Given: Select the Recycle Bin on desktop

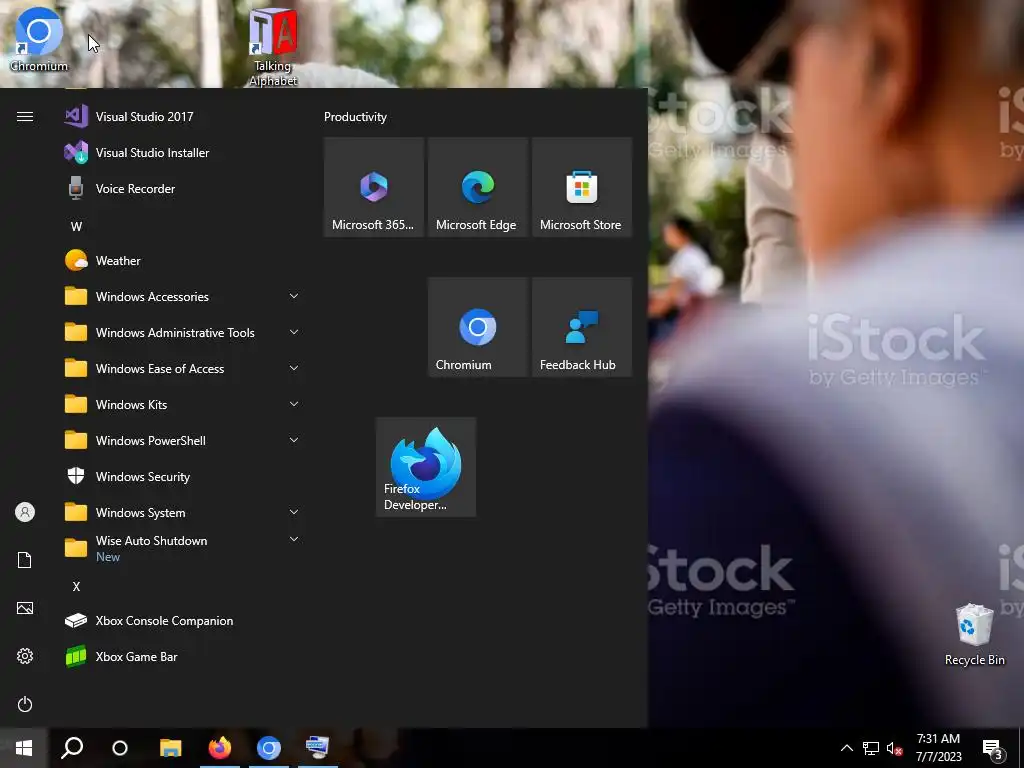Looking at the screenshot, I should [974, 635].
